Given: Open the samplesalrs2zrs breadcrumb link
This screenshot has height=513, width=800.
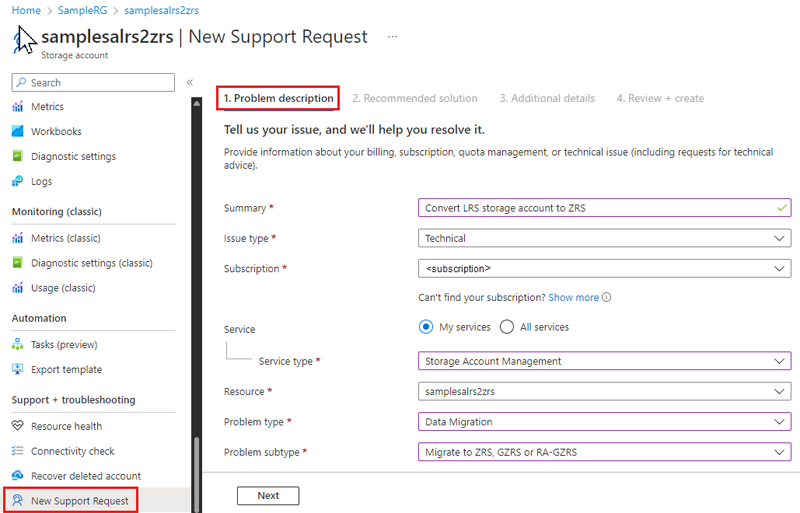Looking at the screenshot, I should pyautogui.click(x=161, y=10).
